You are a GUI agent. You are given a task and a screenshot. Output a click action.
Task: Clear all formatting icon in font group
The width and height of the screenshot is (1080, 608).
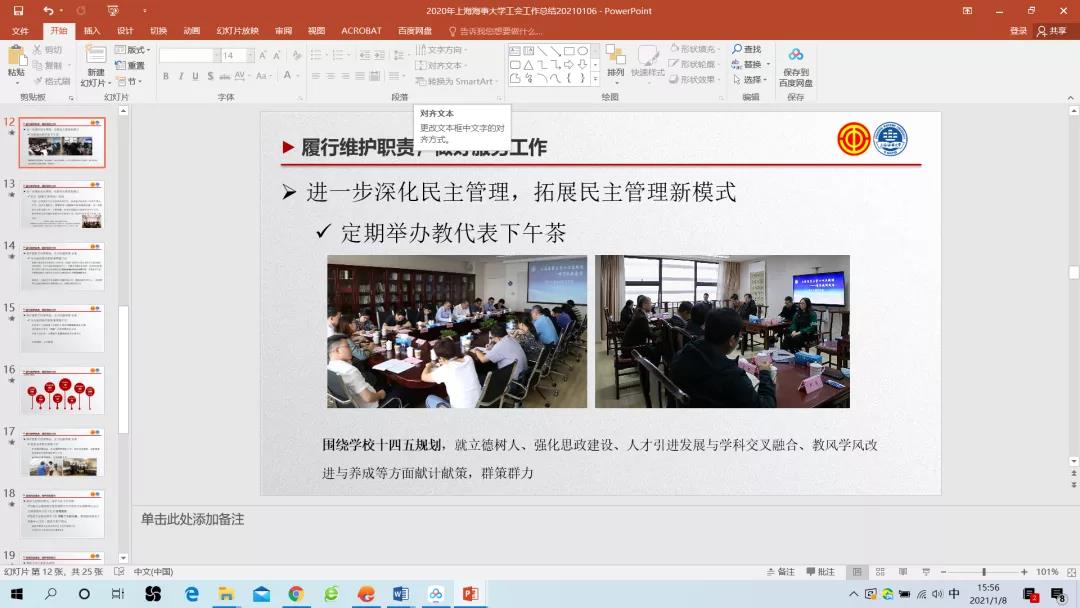[297, 55]
